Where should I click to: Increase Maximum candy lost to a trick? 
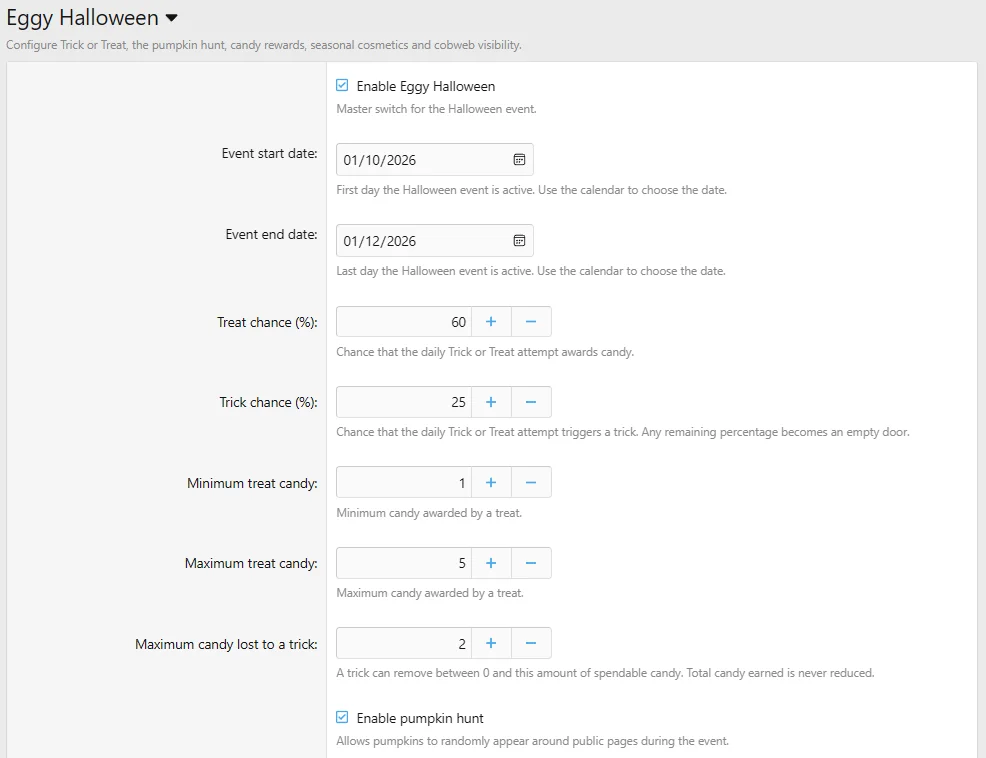[491, 643]
